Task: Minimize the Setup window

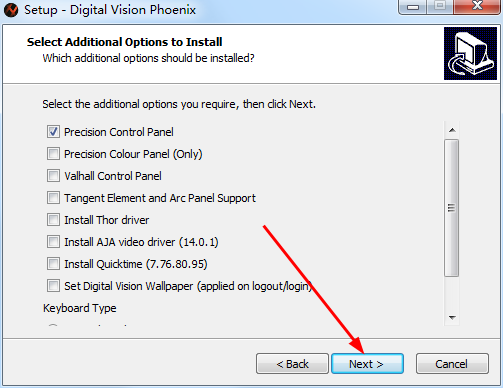Action: click(413, 7)
